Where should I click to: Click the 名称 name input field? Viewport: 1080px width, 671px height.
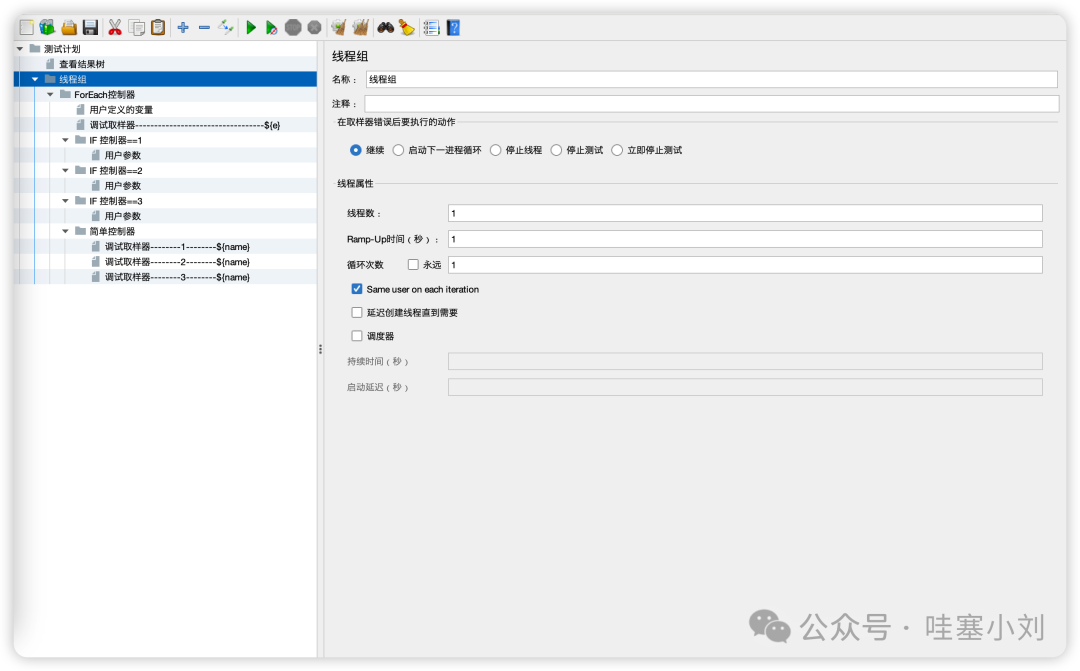click(x=712, y=79)
